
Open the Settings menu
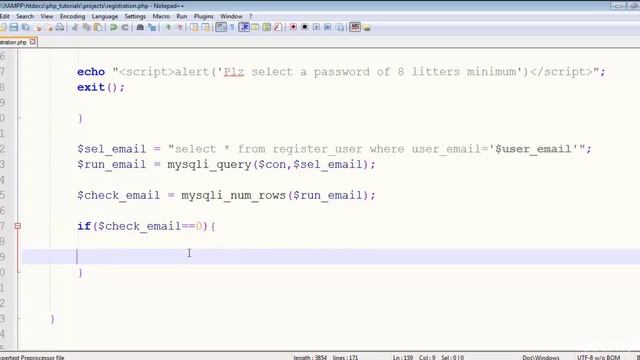[135, 16]
